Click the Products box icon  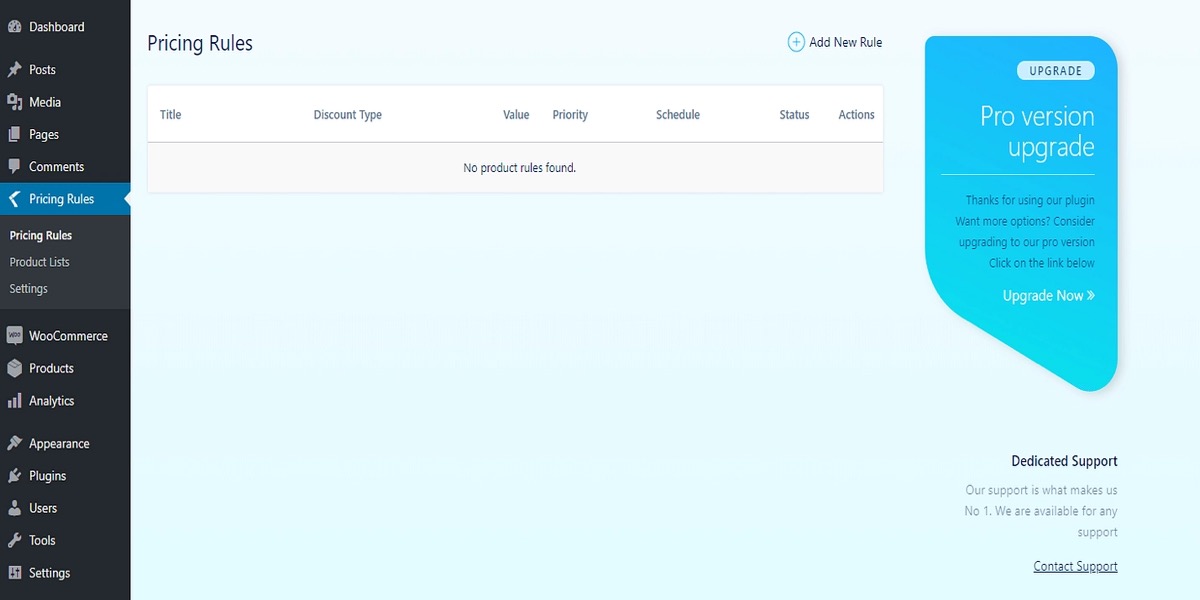click(x=14, y=368)
